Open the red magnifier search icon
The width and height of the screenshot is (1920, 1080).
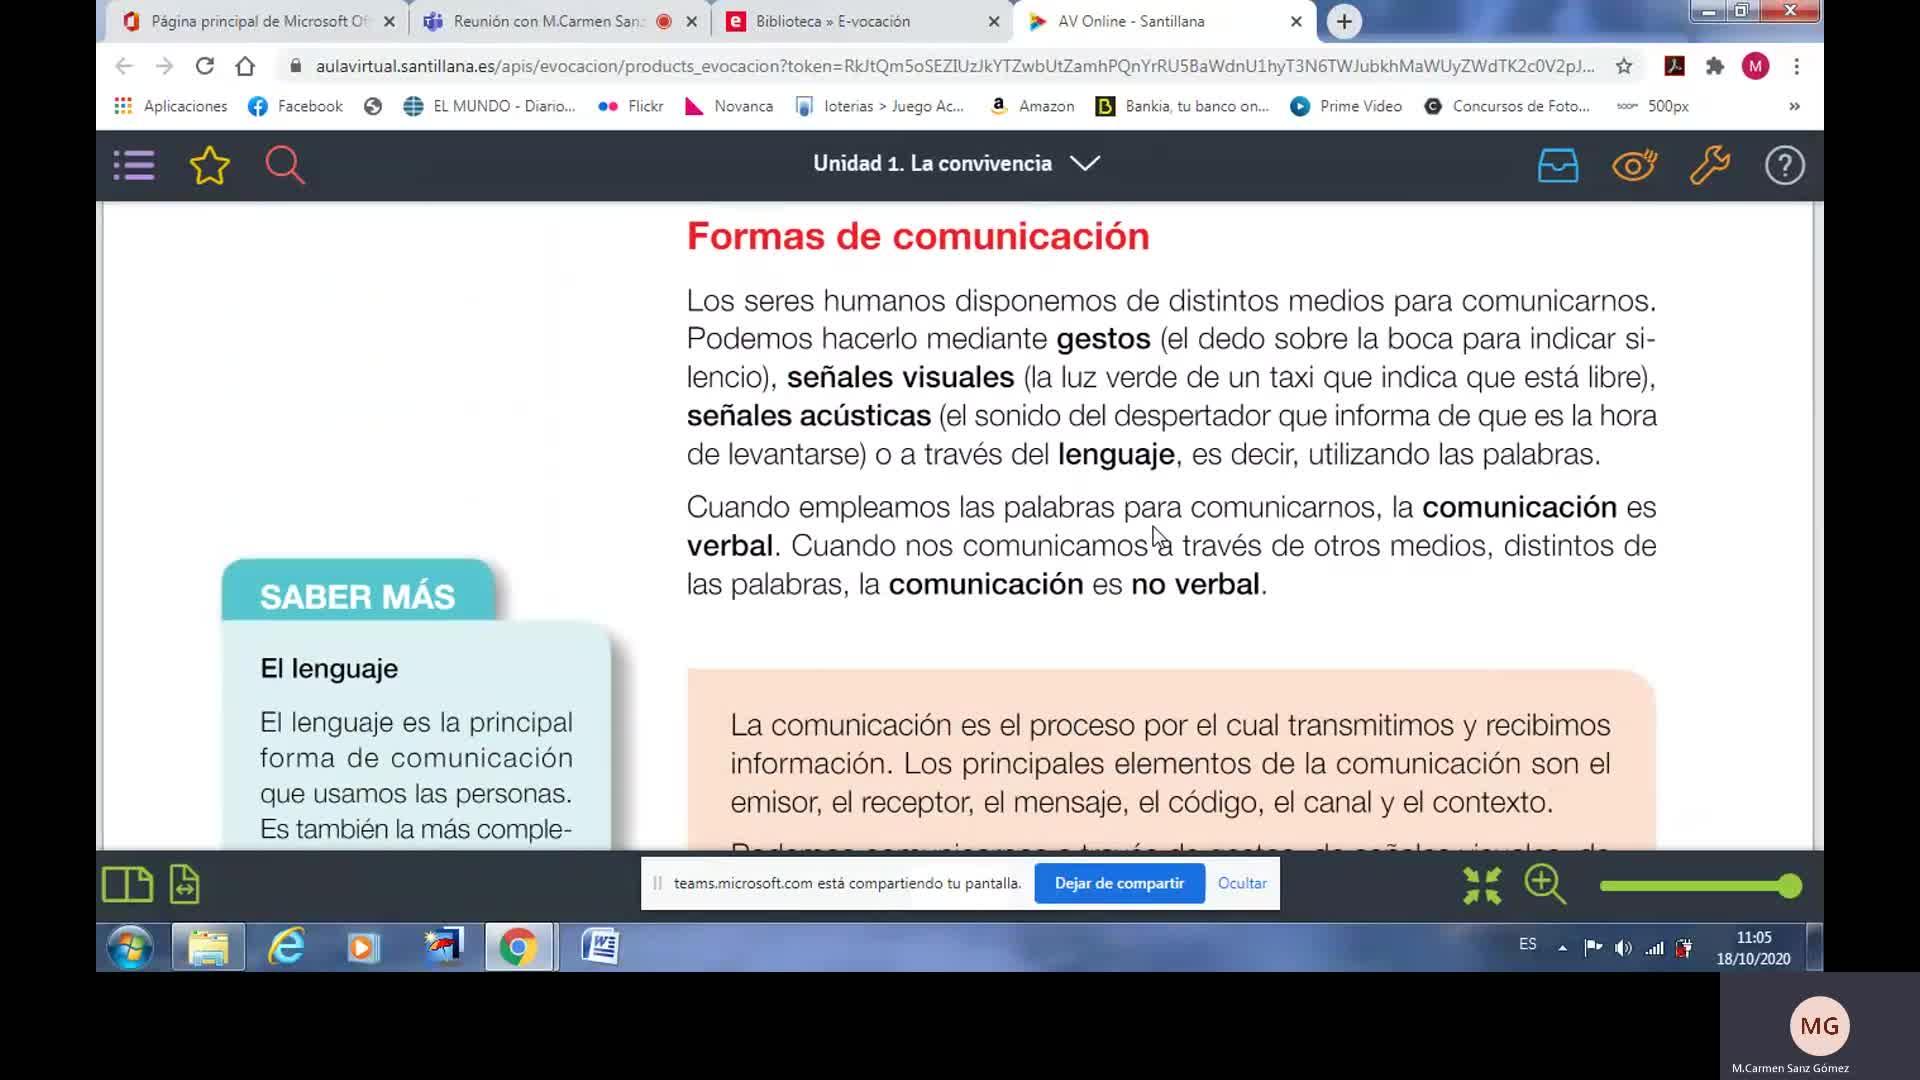(x=284, y=165)
